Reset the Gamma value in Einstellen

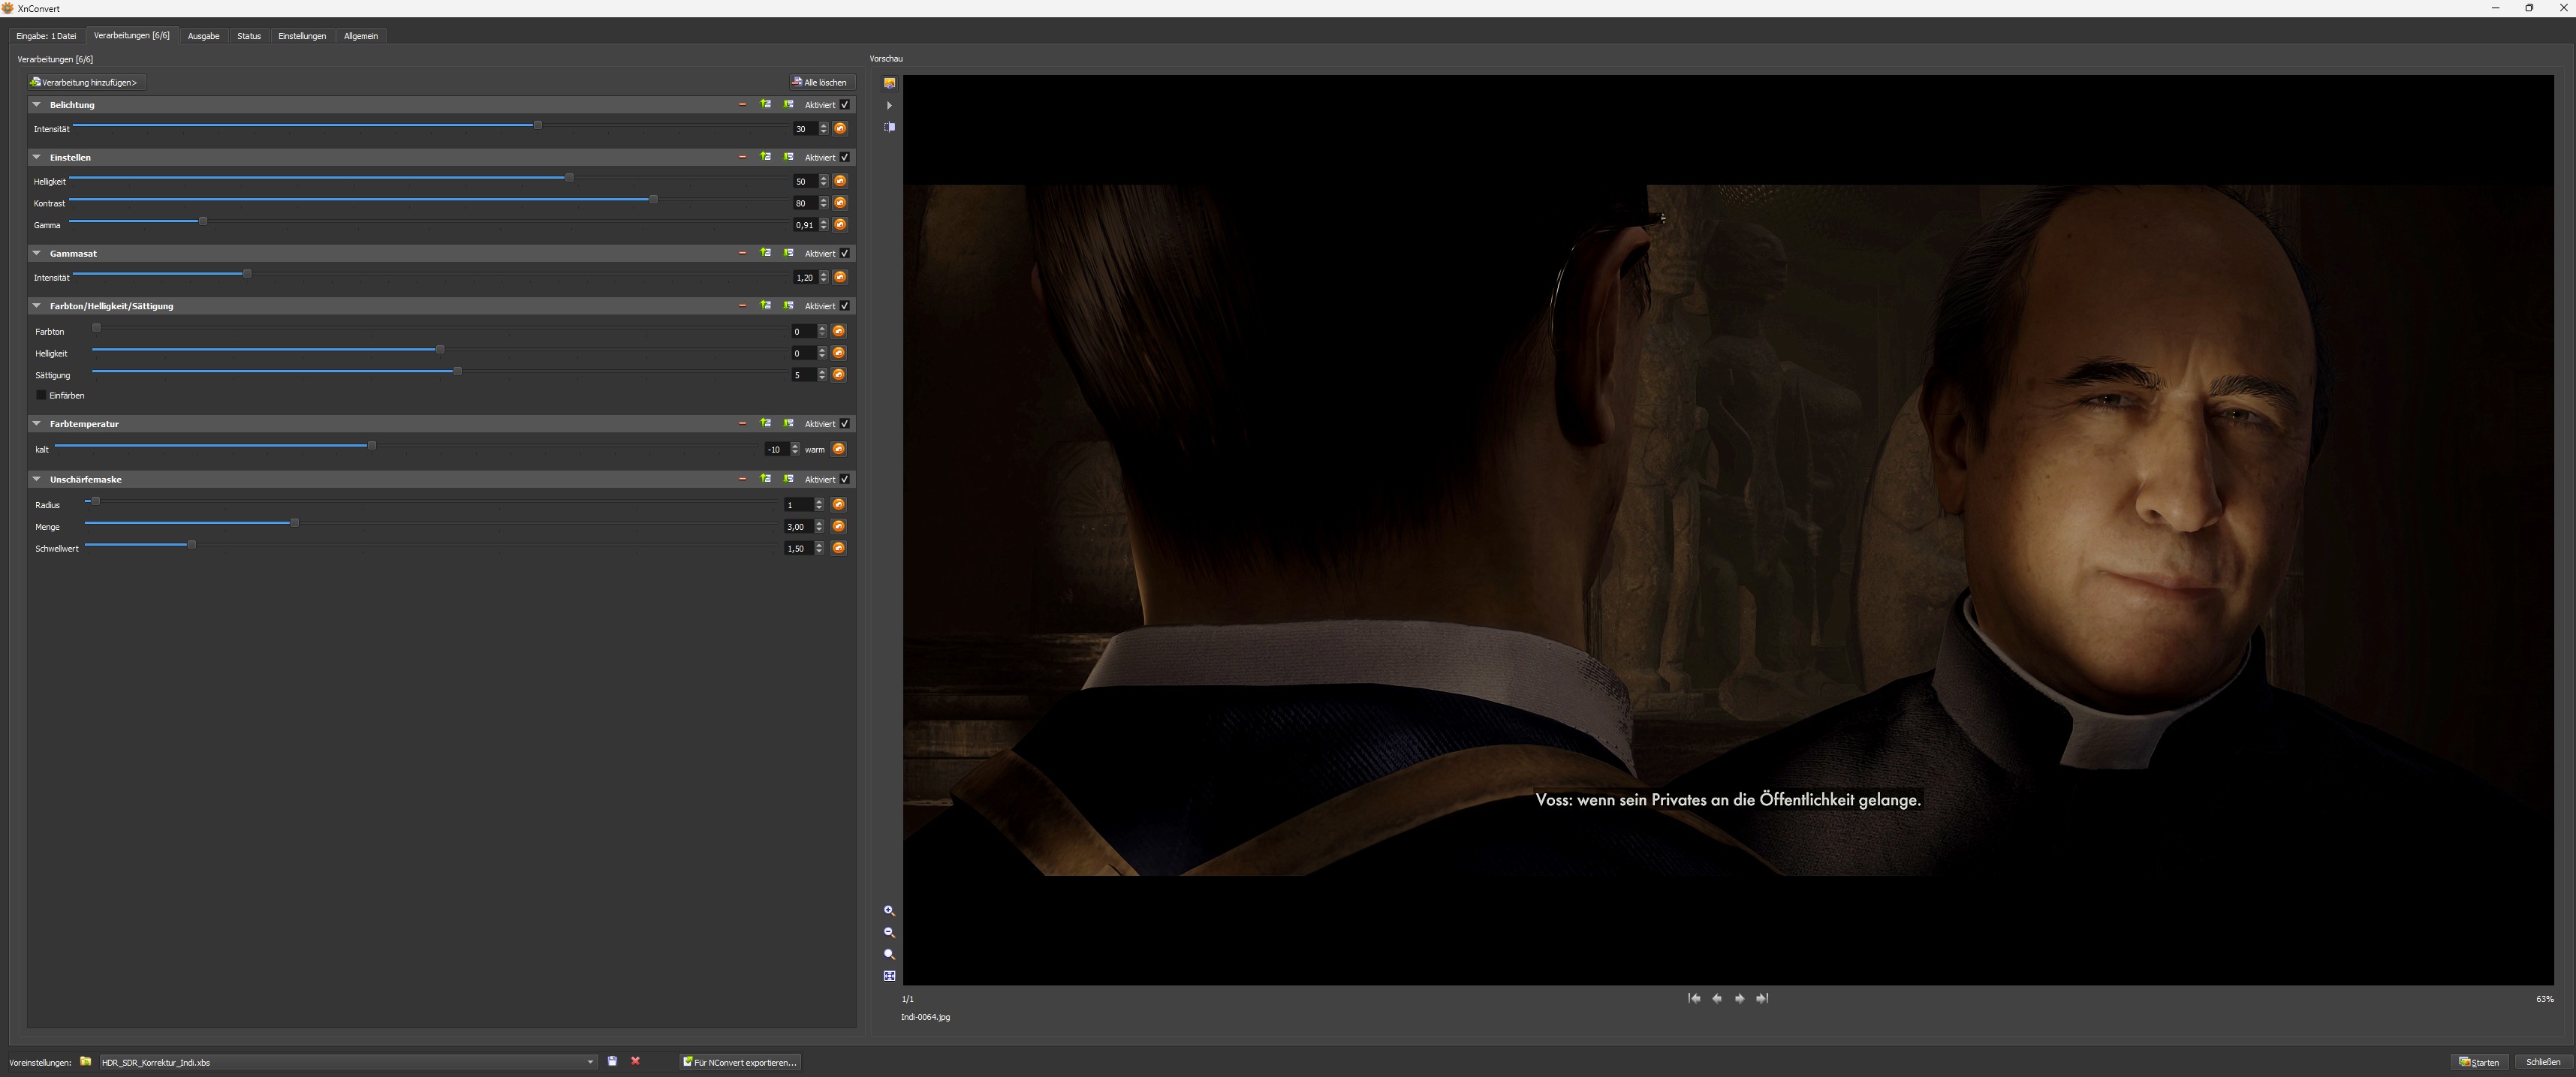tap(840, 225)
